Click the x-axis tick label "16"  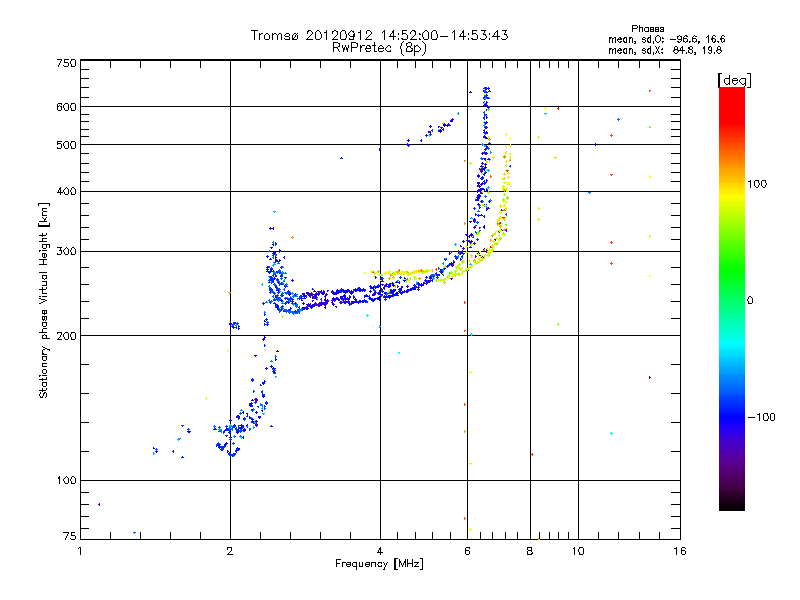tap(680, 551)
